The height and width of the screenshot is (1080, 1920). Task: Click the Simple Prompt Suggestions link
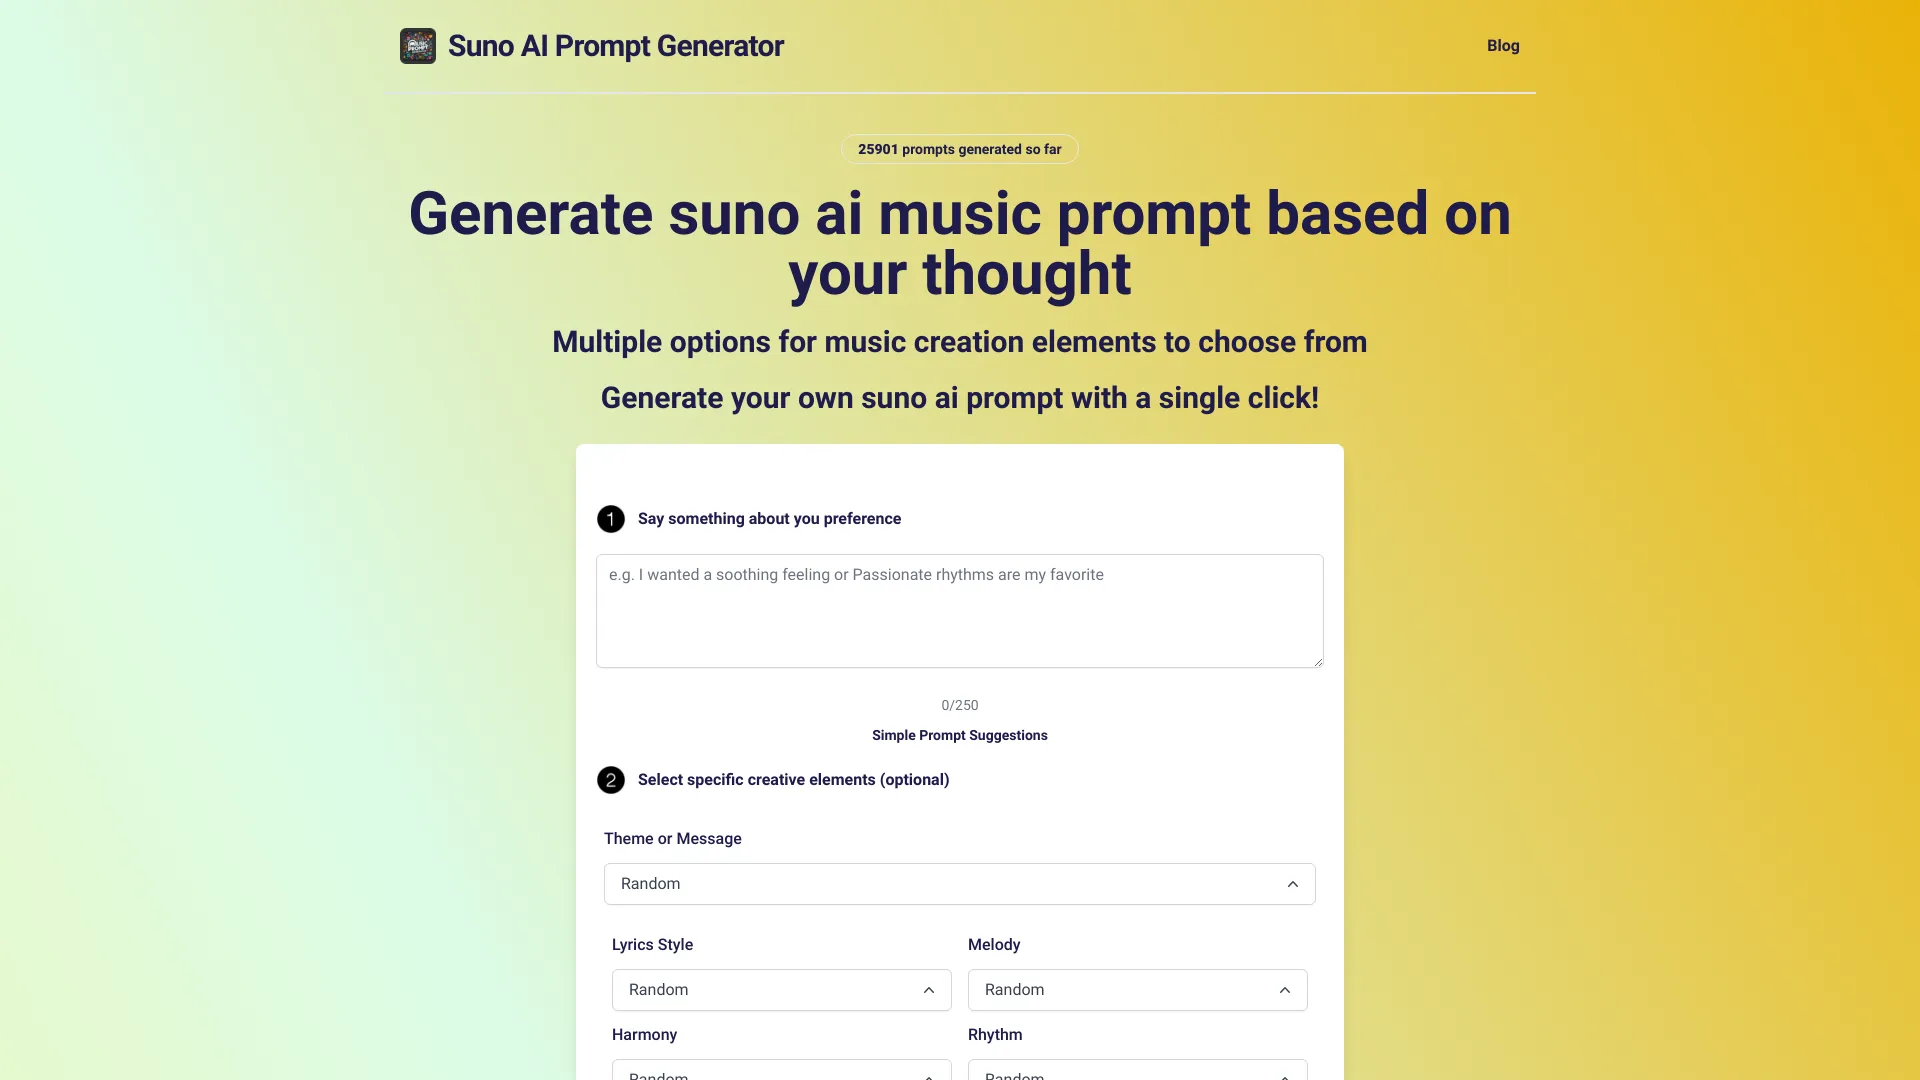(959, 736)
